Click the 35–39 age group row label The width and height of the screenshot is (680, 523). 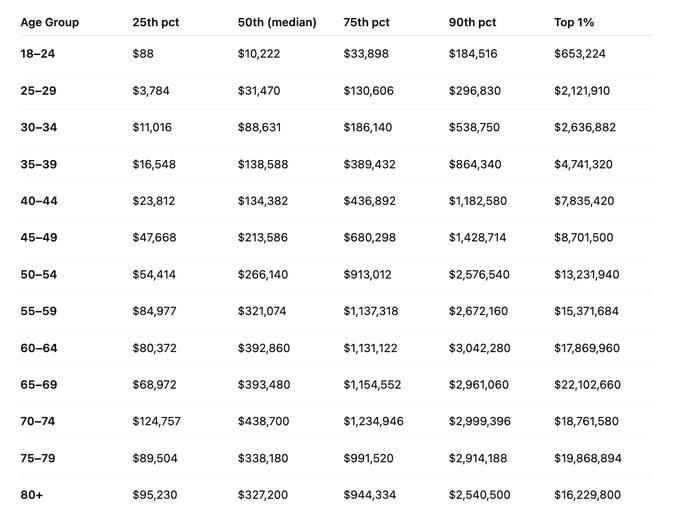point(39,164)
